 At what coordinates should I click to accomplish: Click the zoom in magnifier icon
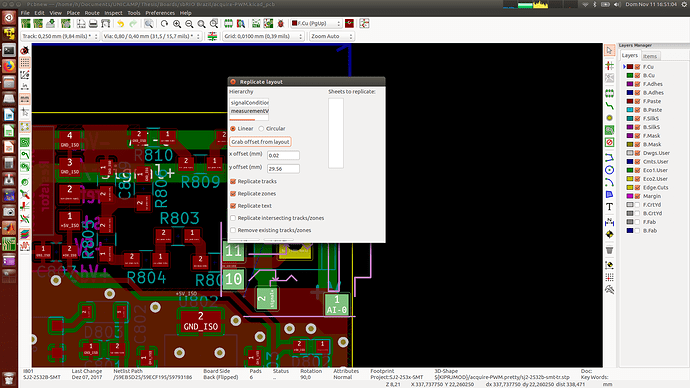tap(177, 24)
